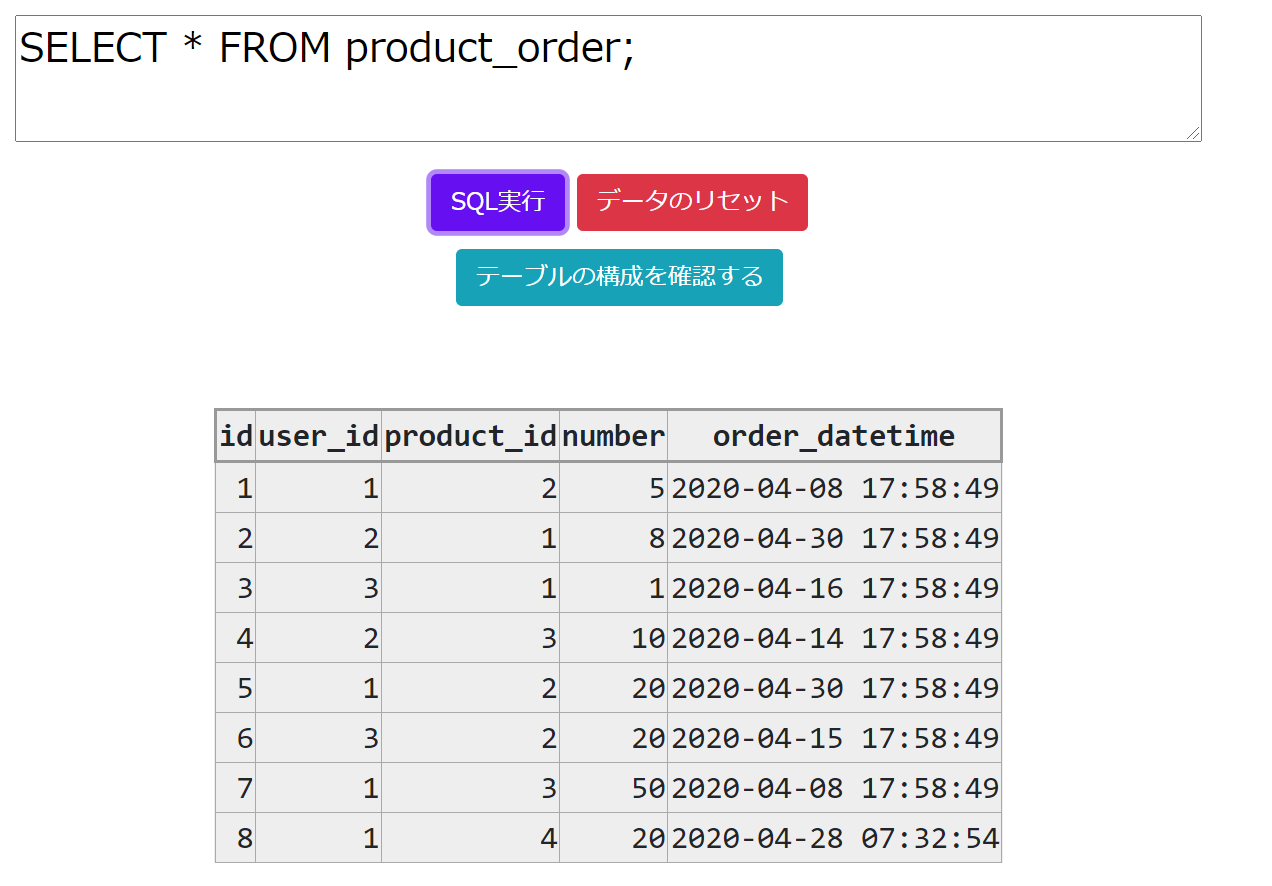Image resolution: width=1272 pixels, height=886 pixels.
Task: Click the number cell showing 10
Action: pos(613,638)
